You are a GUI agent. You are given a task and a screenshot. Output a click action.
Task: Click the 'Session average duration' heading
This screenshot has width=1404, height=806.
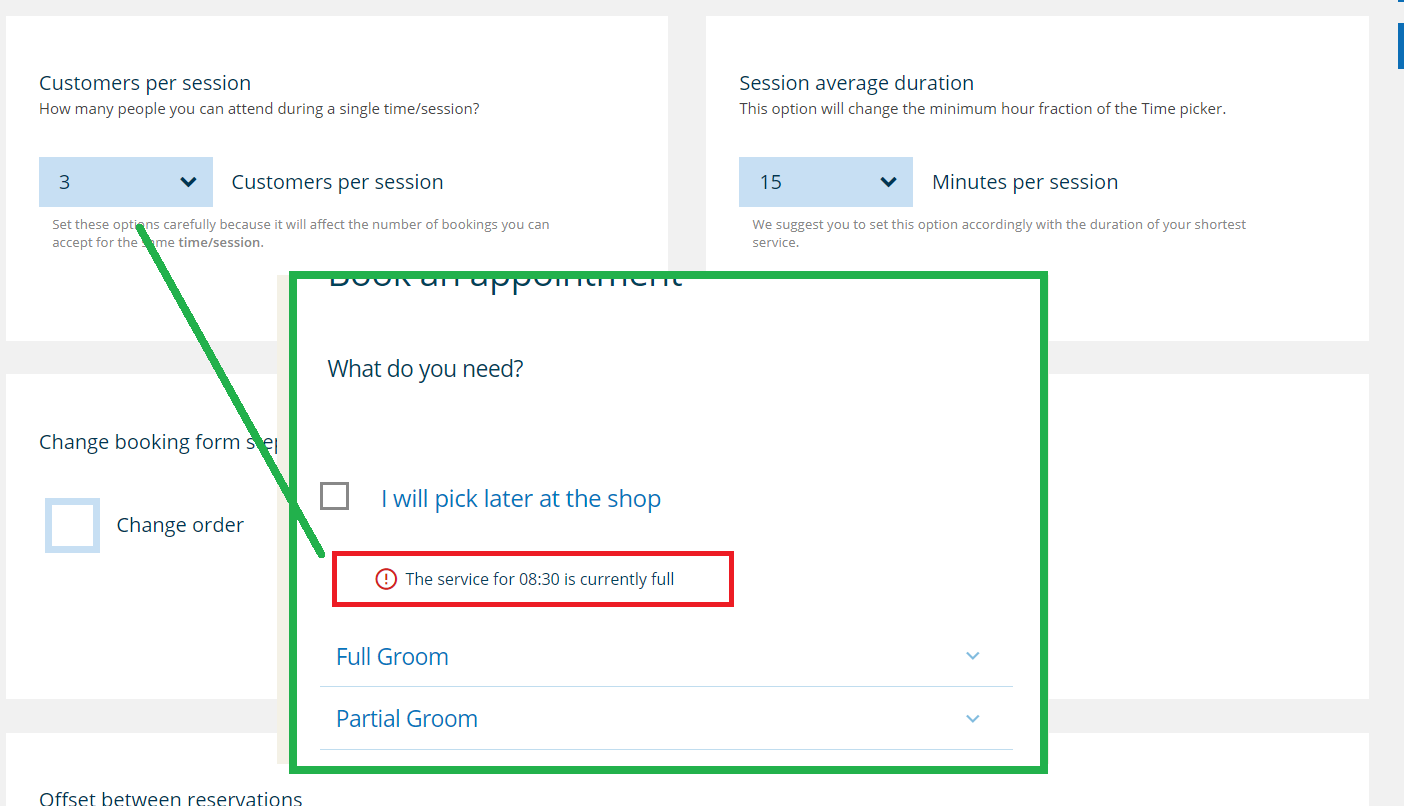click(x=856, y=83)
